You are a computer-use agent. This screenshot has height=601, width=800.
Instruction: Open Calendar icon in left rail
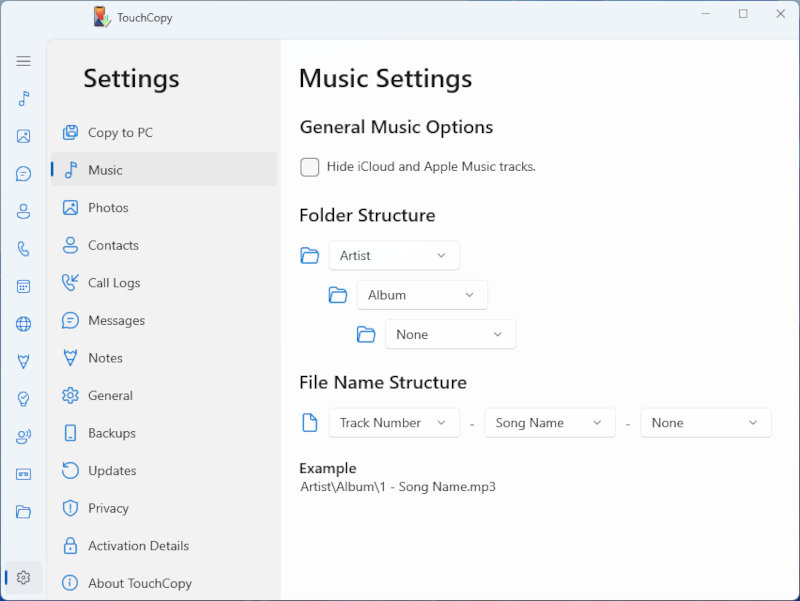[x=23, y=286]
